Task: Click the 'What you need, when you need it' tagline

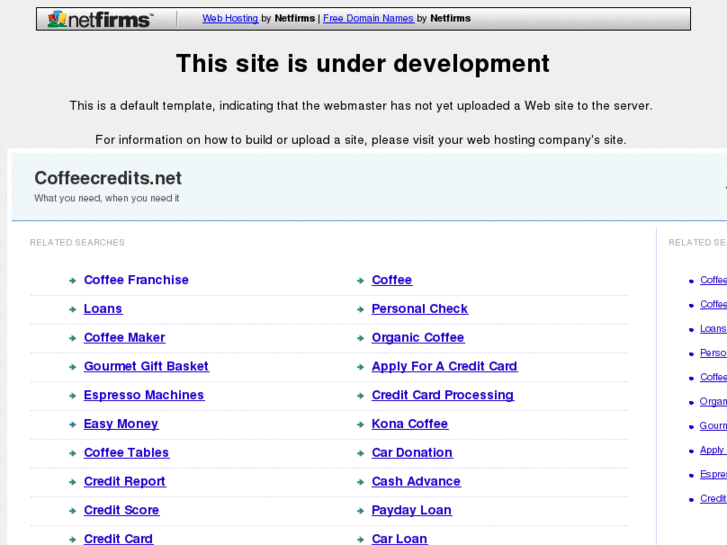Action: [107, 198]
